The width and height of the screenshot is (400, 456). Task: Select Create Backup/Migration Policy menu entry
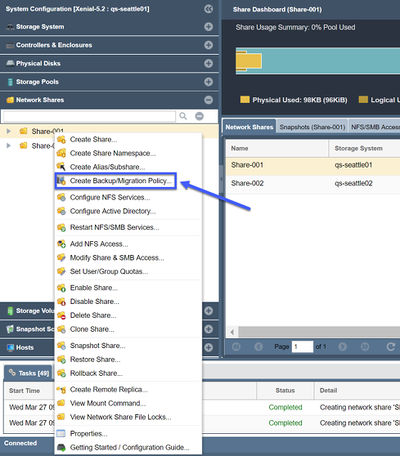[116, 181]
